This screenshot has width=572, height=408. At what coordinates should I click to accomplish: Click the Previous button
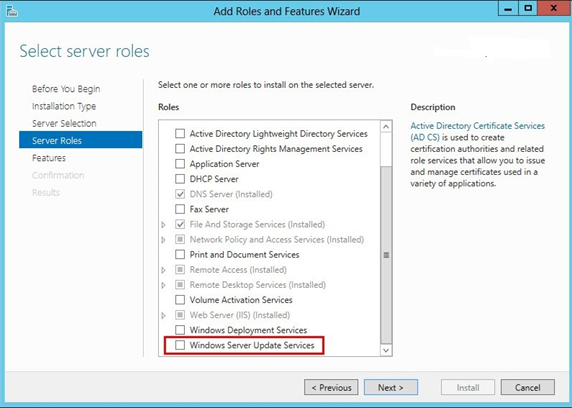click(331, 387)
